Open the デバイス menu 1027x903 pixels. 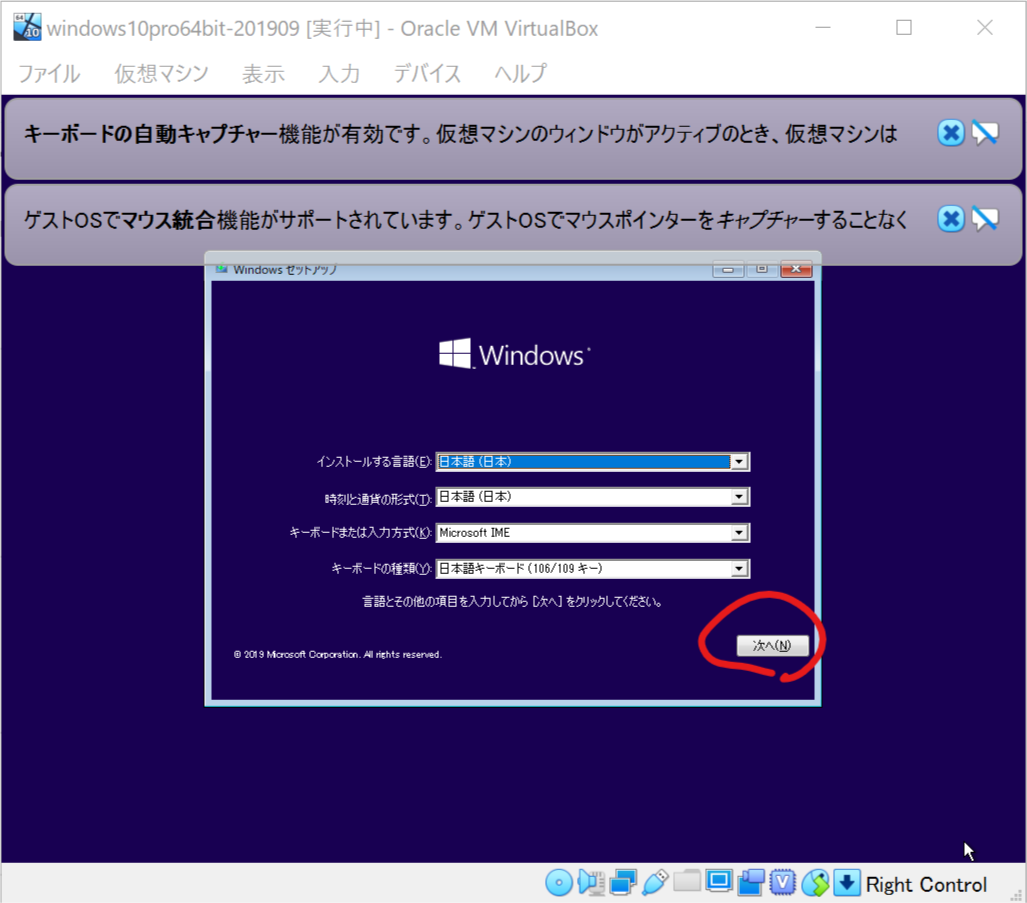426,73
